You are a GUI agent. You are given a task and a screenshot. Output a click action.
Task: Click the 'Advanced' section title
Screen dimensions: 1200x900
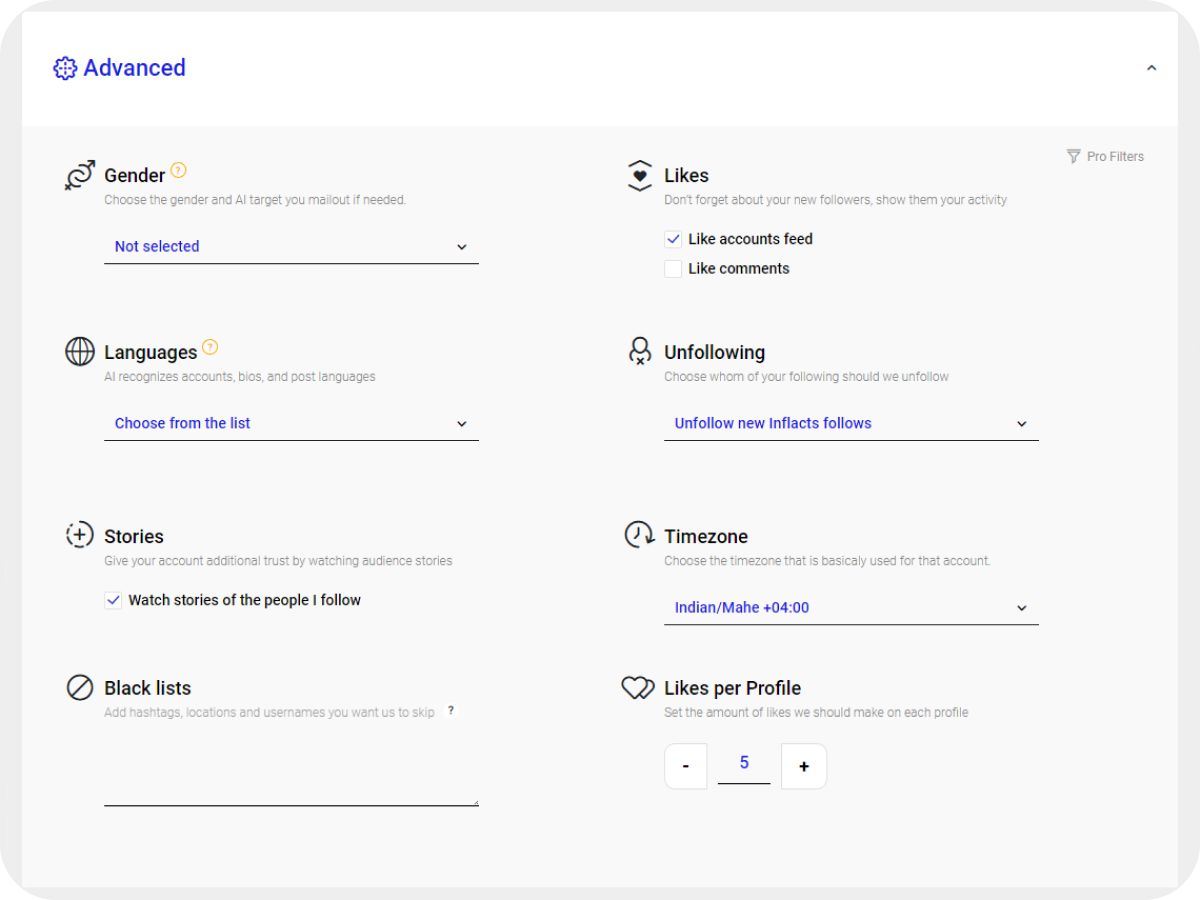[134, 68]
